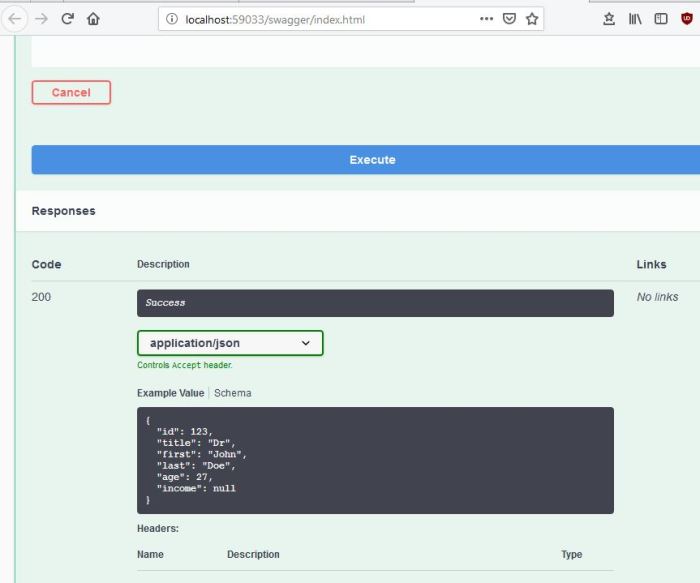
Task: Click the Success description box
Action: pos(375,303)
